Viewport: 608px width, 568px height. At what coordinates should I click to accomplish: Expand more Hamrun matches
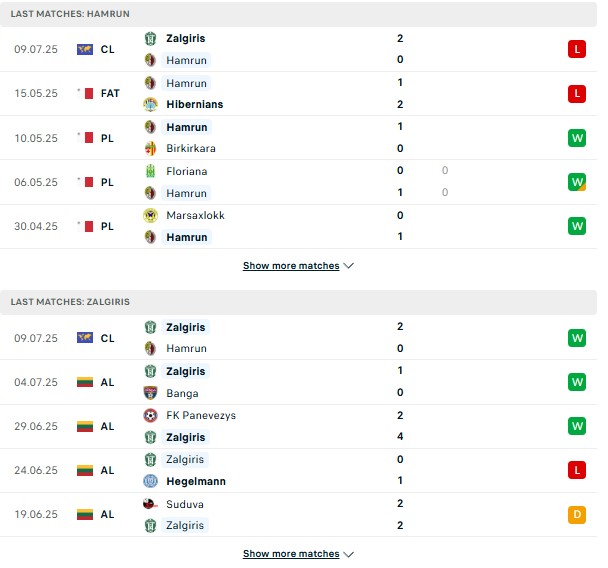point(291,266)
